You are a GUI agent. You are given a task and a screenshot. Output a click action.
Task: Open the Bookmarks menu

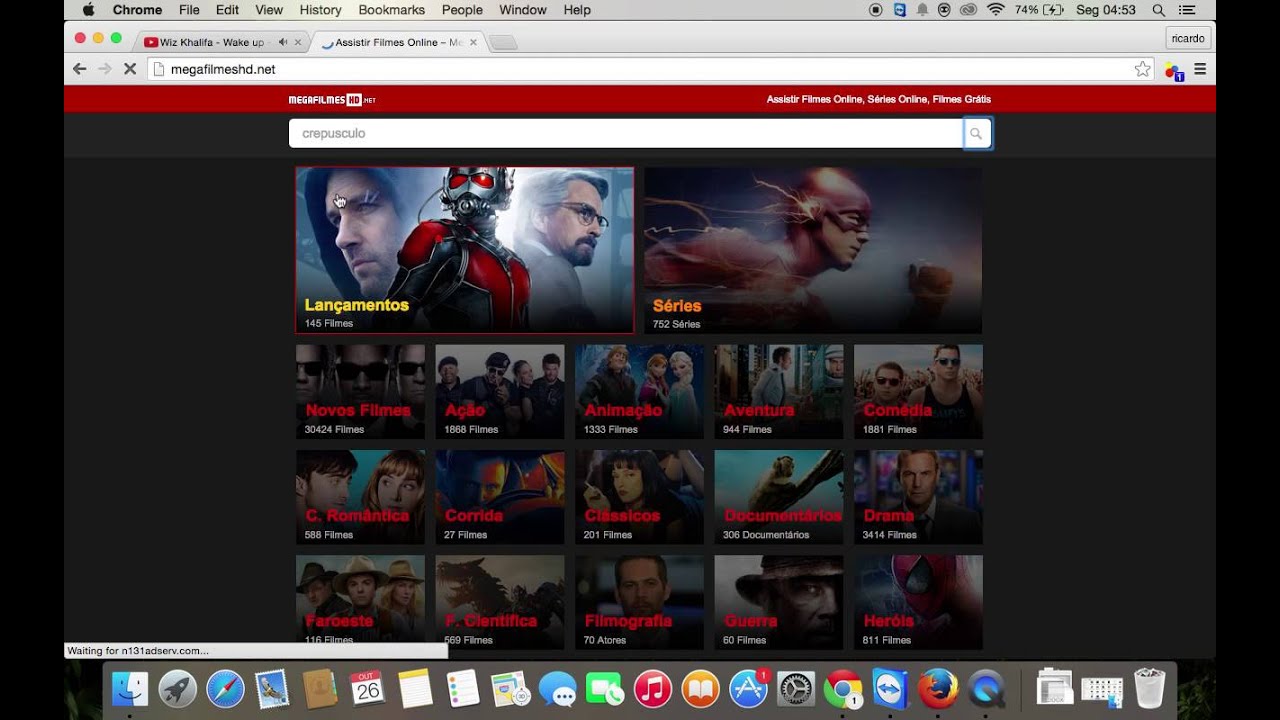(392, 10)
